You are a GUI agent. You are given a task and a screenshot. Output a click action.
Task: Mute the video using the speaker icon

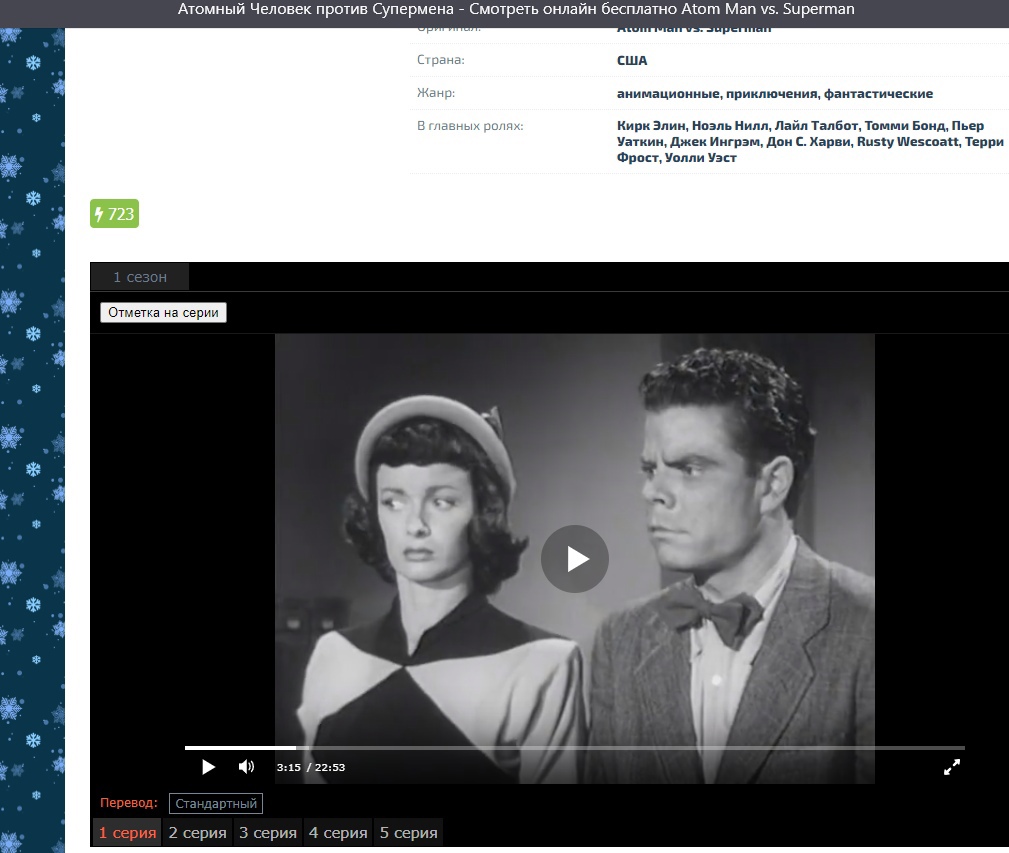[246, 767]
